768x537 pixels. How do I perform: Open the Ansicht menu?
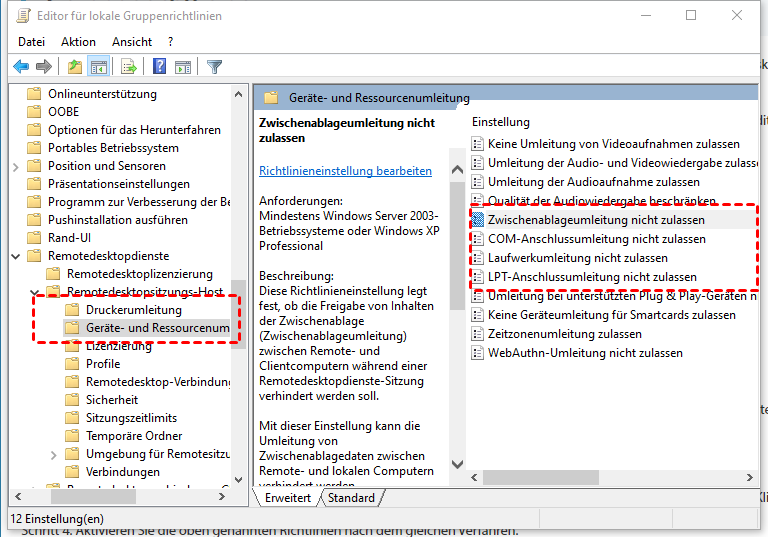coord(132,42)
